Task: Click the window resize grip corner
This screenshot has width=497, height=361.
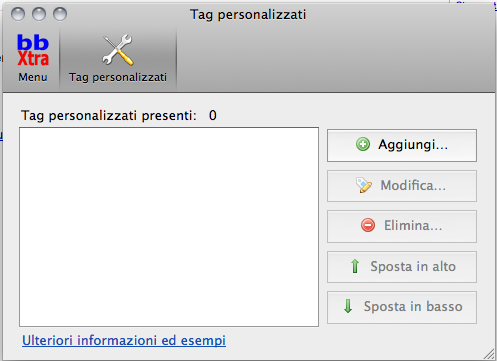Action: (x=489, y=354)
